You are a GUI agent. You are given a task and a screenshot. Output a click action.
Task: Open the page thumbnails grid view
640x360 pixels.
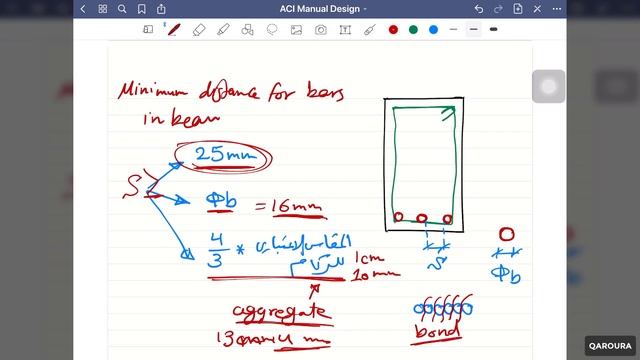click(x=102, y=9)
